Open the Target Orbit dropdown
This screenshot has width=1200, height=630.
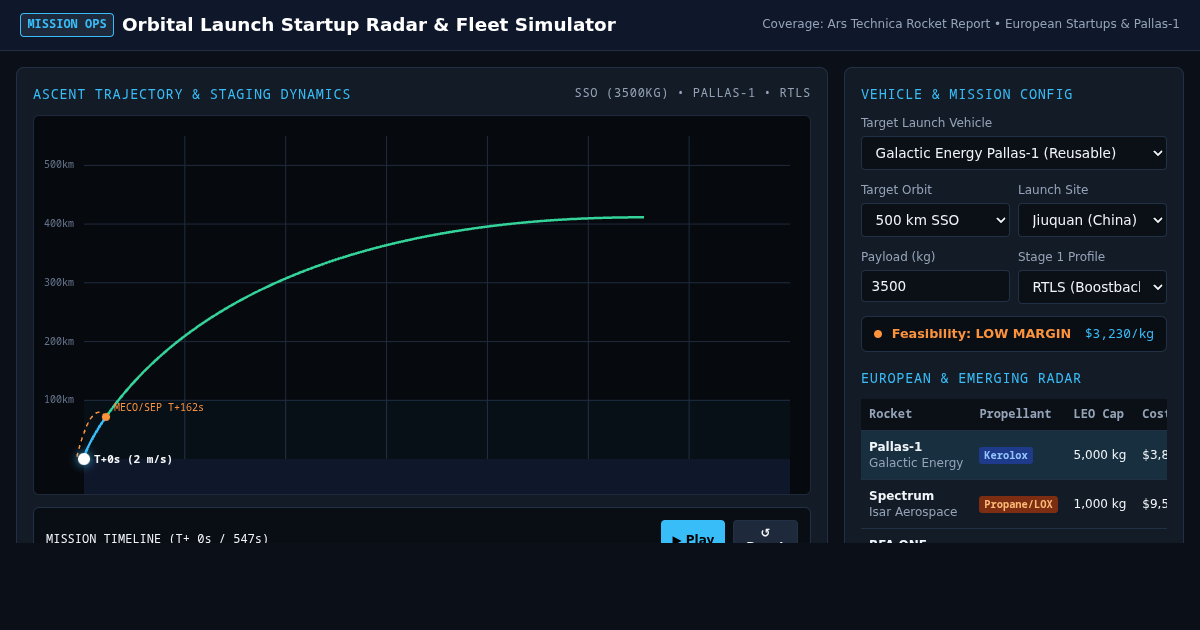[935, 220]
